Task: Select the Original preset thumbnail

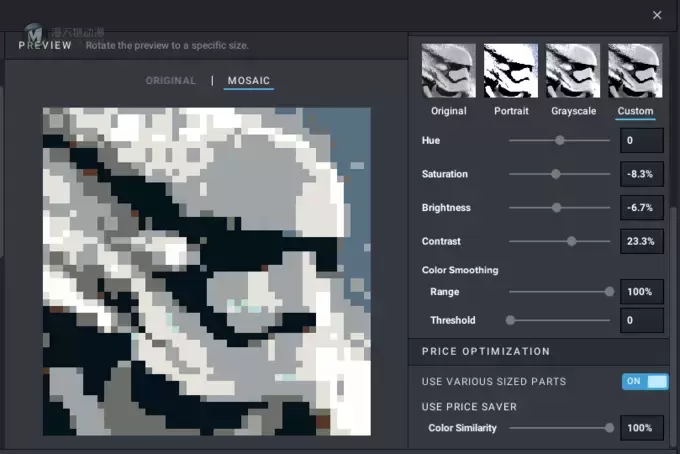Action: point(448,71)
